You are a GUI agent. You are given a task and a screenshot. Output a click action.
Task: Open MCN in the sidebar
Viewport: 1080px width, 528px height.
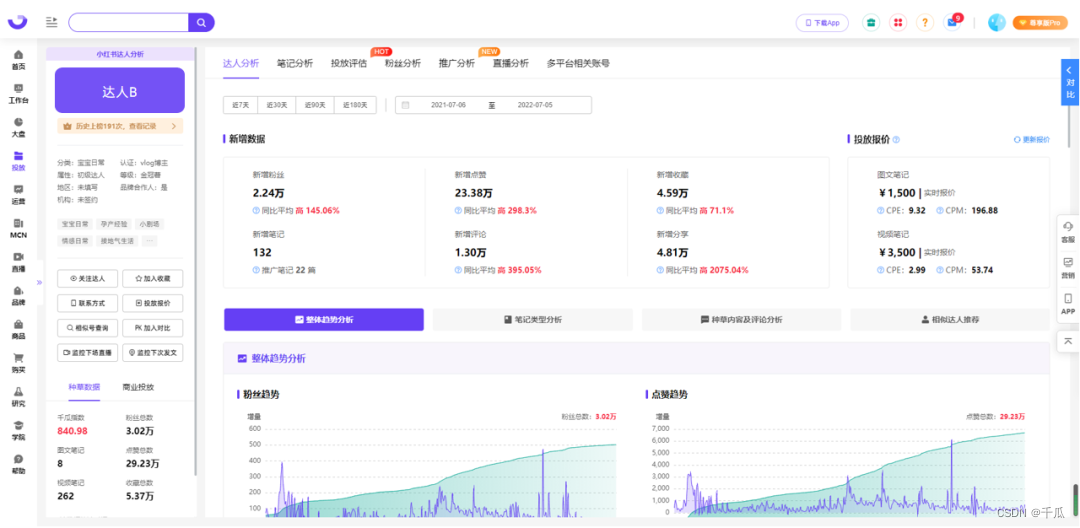(19, 229)
